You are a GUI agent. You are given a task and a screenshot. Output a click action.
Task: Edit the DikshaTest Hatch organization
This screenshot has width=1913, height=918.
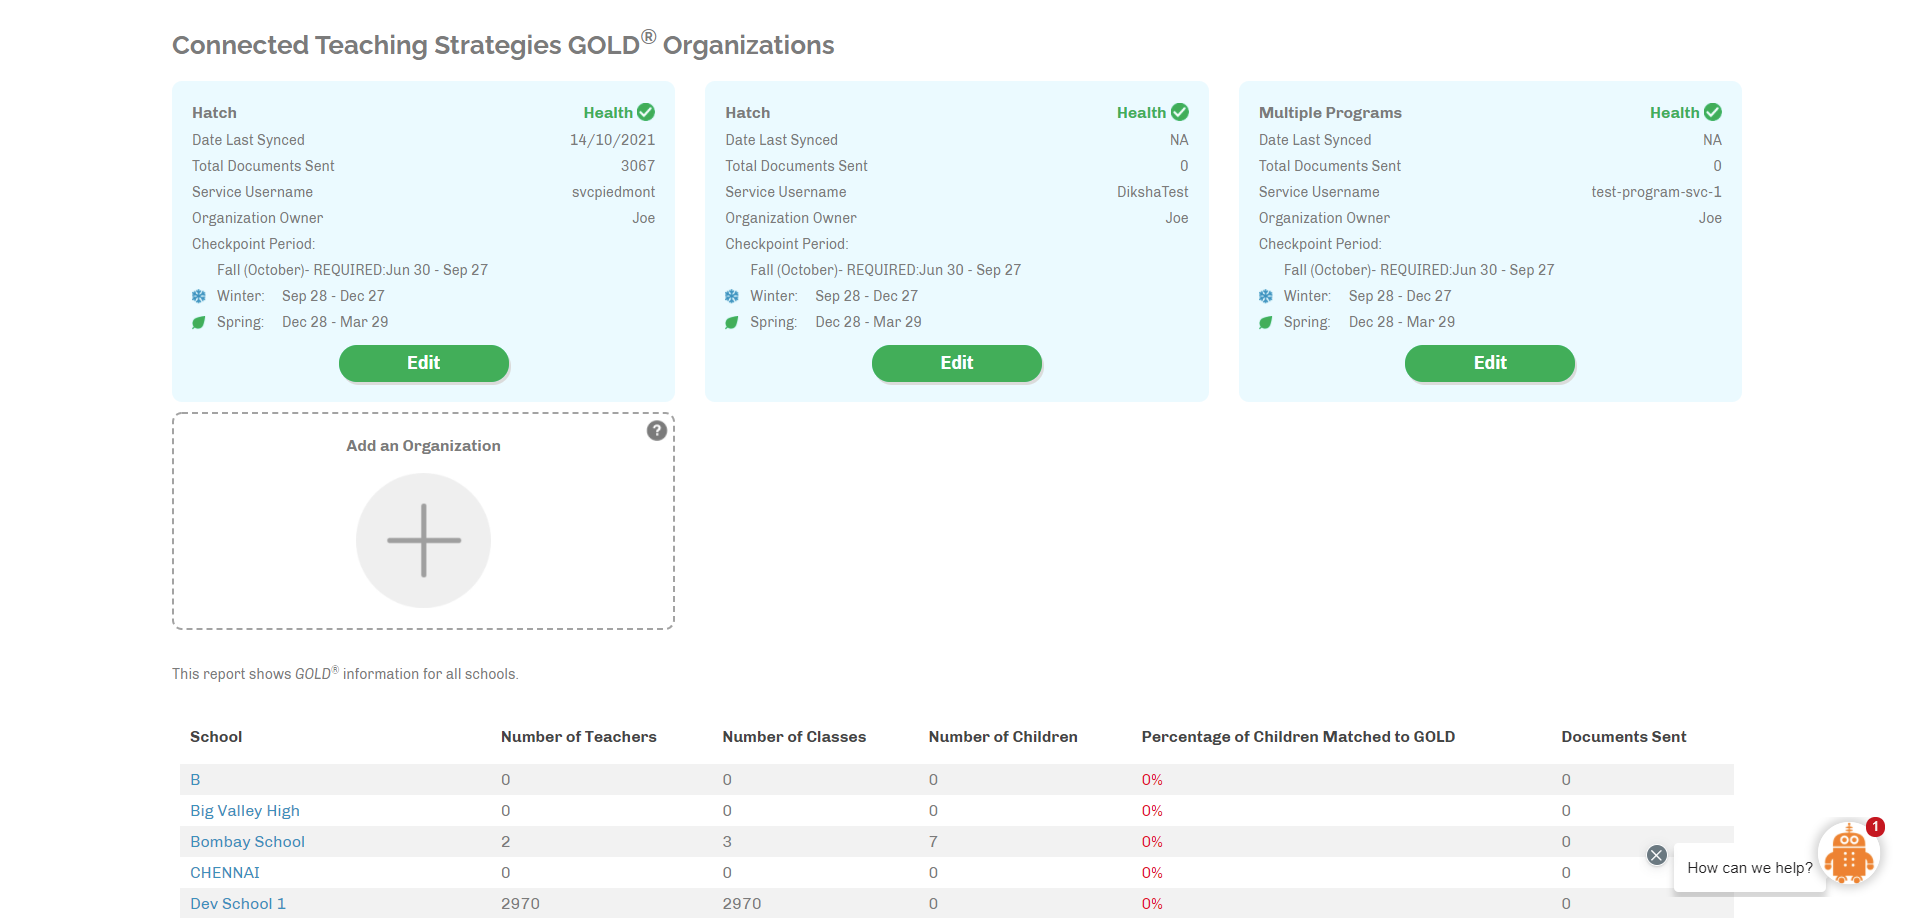956,363
